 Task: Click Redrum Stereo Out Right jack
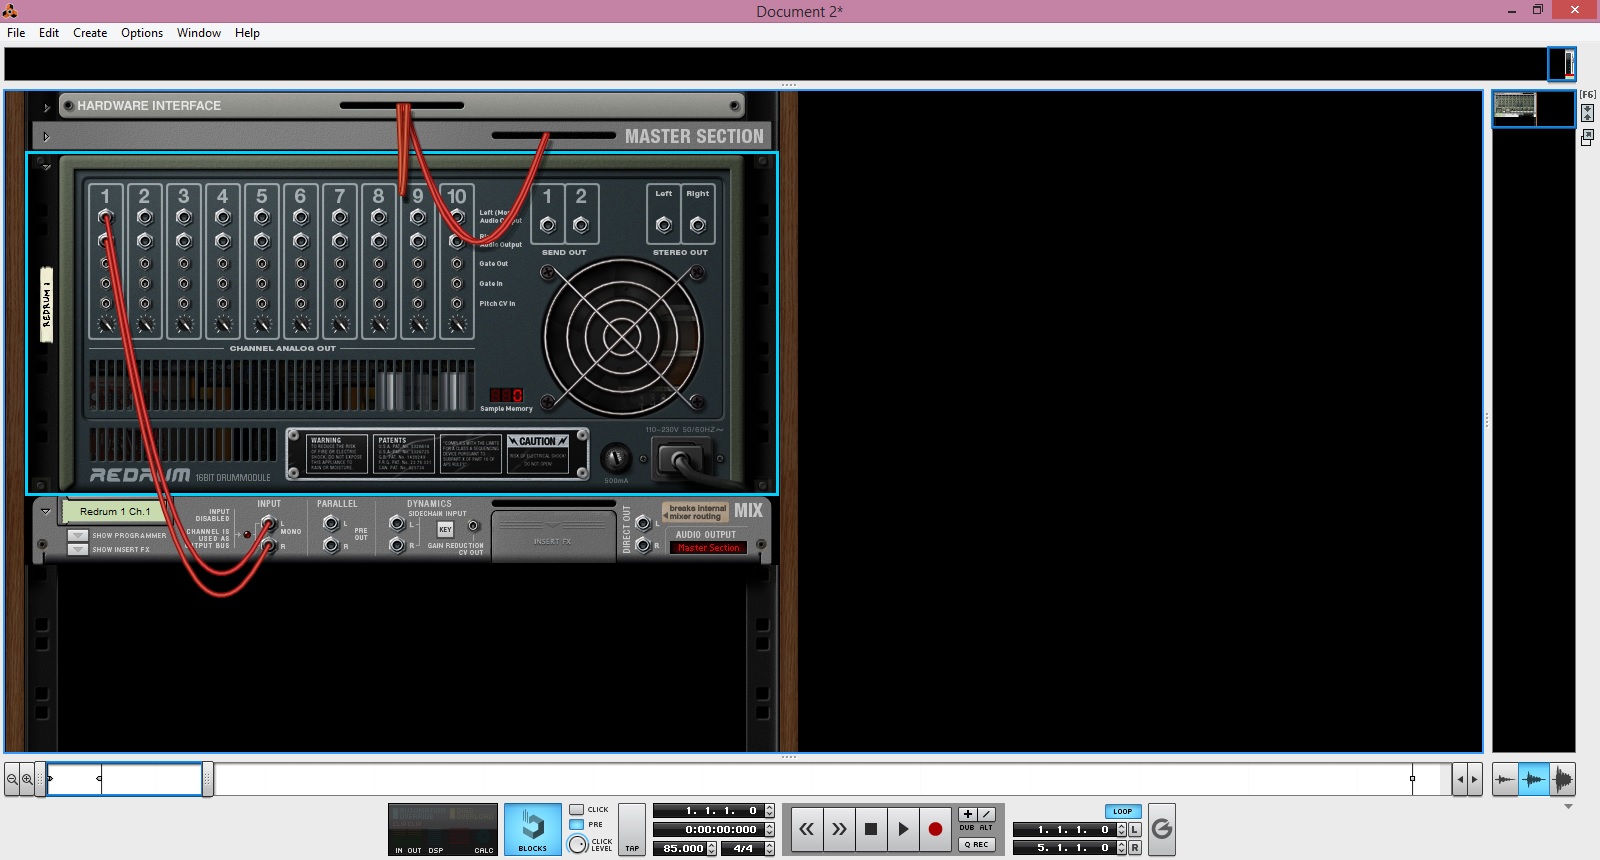tap(698, 225)
